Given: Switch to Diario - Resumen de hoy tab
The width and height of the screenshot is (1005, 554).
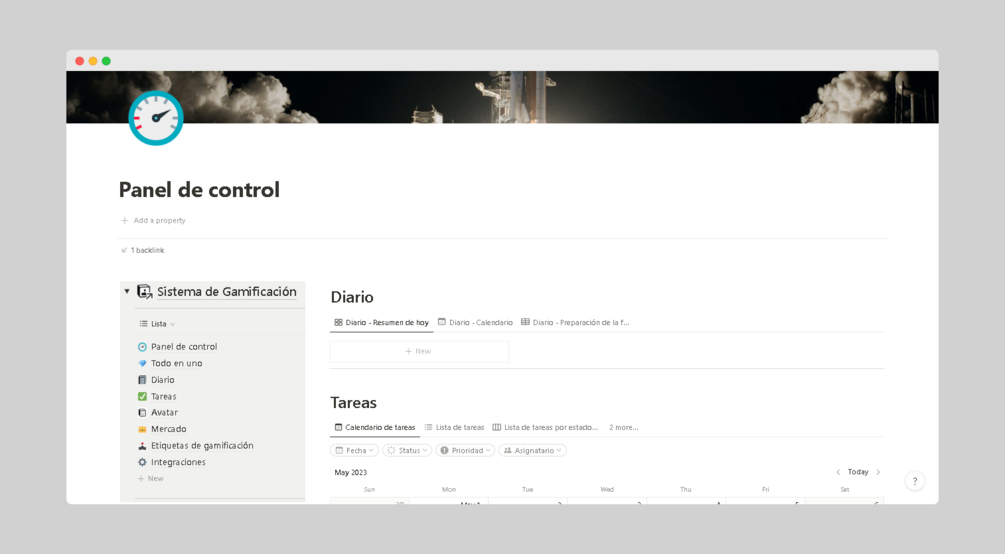Looking at the screenshot, I should [382, 323].
